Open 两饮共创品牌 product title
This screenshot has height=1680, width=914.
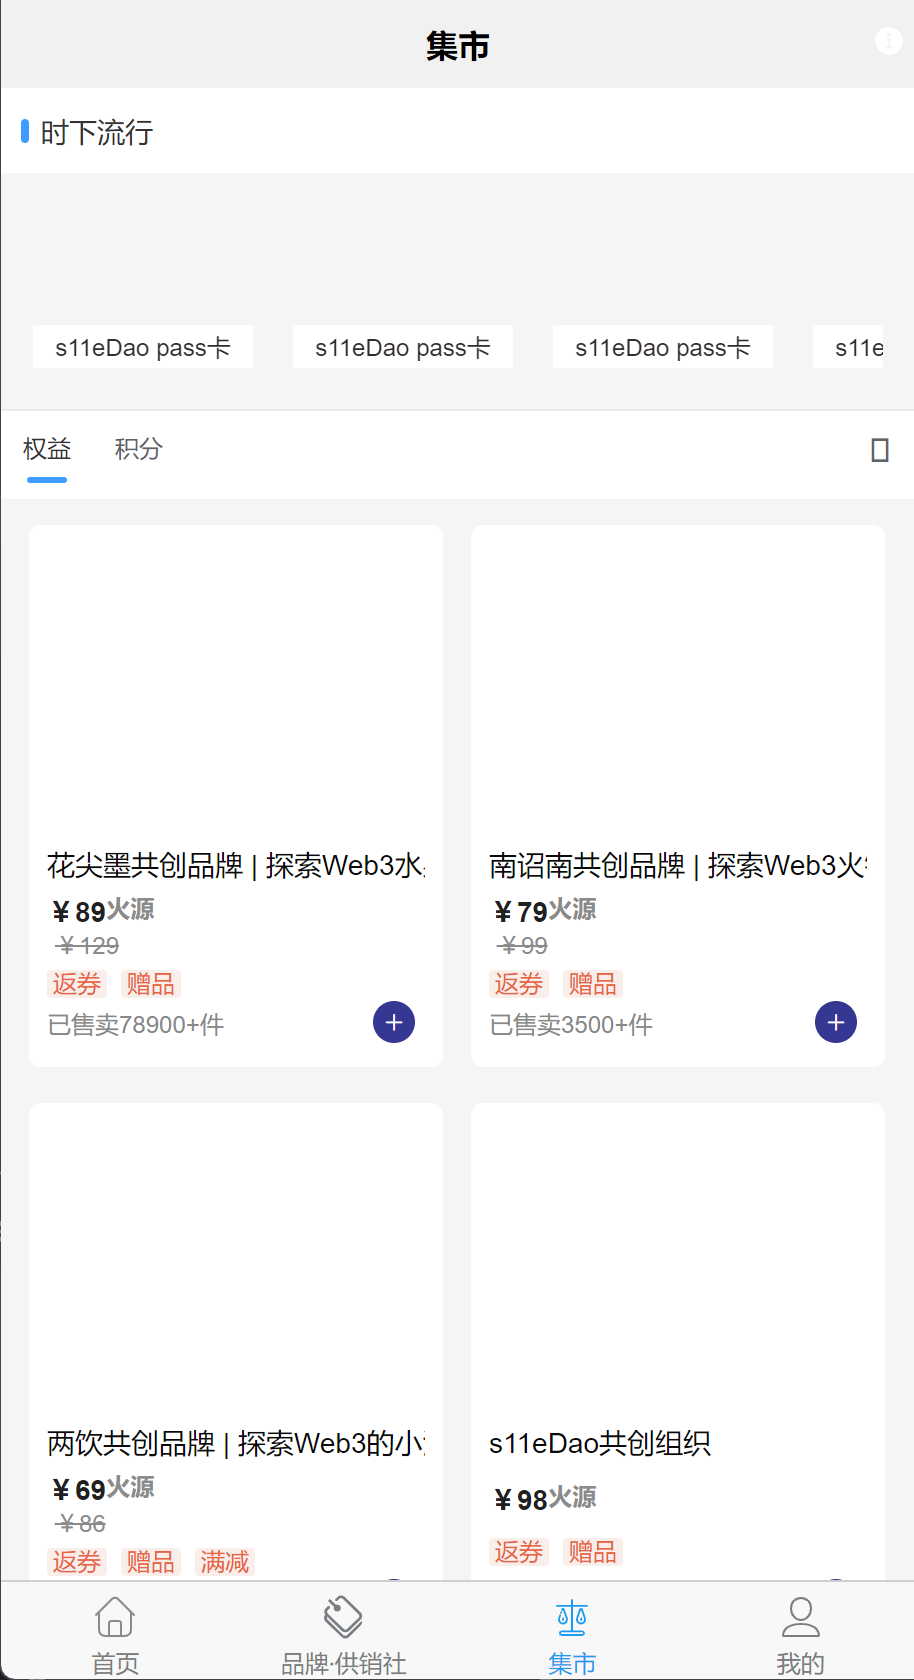click(236, 1443)
